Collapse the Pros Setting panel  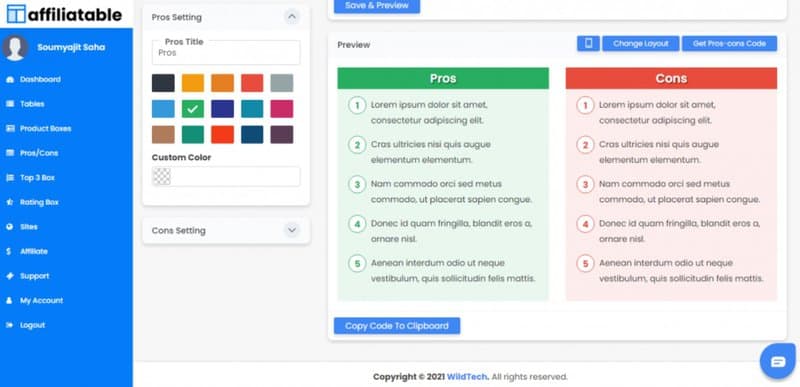[292, 17]
